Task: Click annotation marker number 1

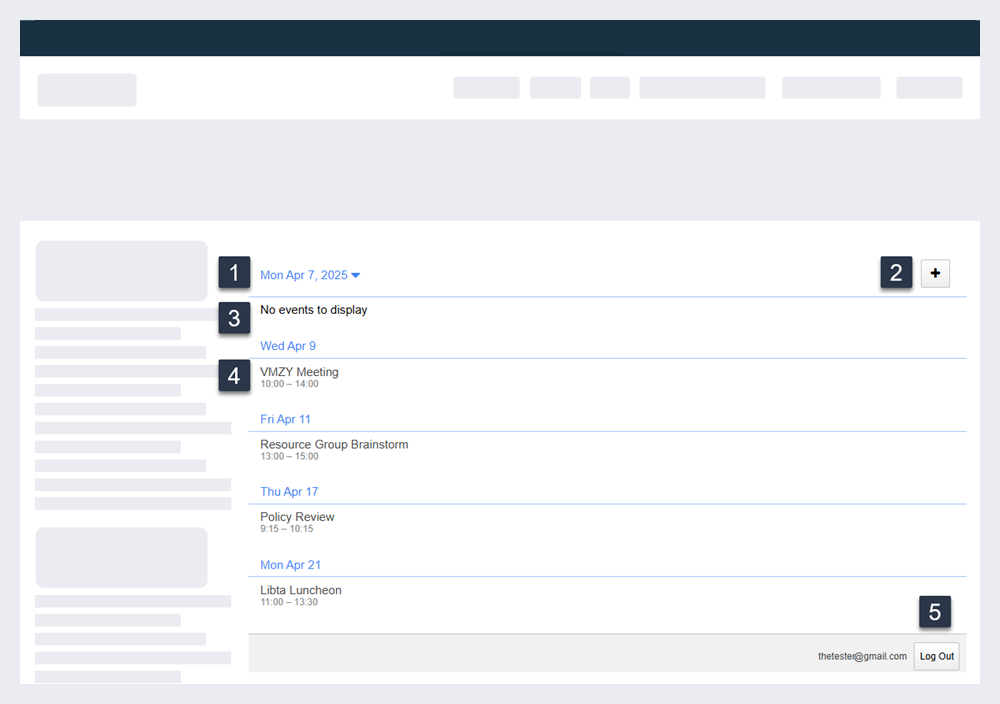Action: coord(234,272)
